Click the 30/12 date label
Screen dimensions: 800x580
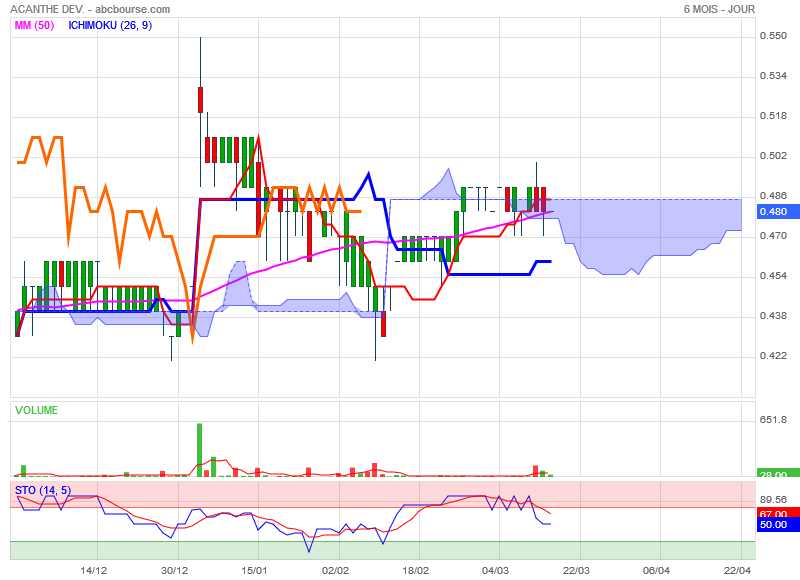pyautogui.click(x=174, y=570)
